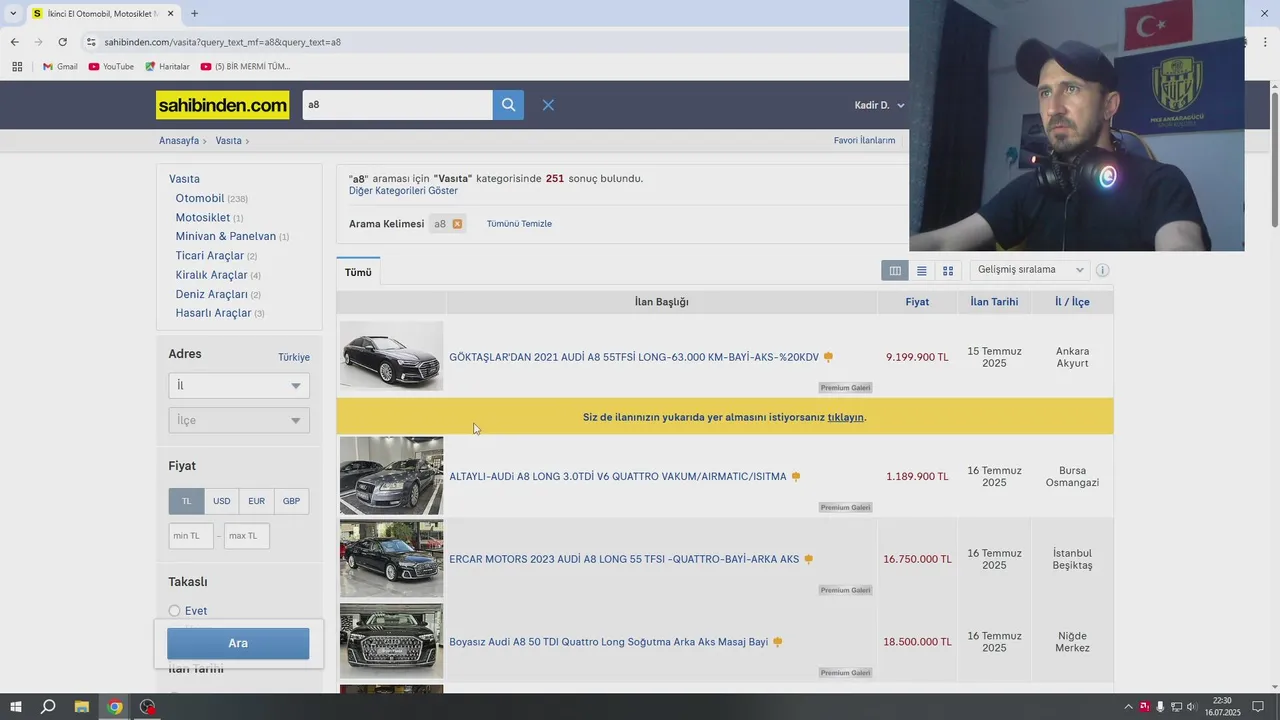1280x720 pixels.
Task: Open Chrome apps grid in bookmarks bar
Action: click(x=17, y=67)
